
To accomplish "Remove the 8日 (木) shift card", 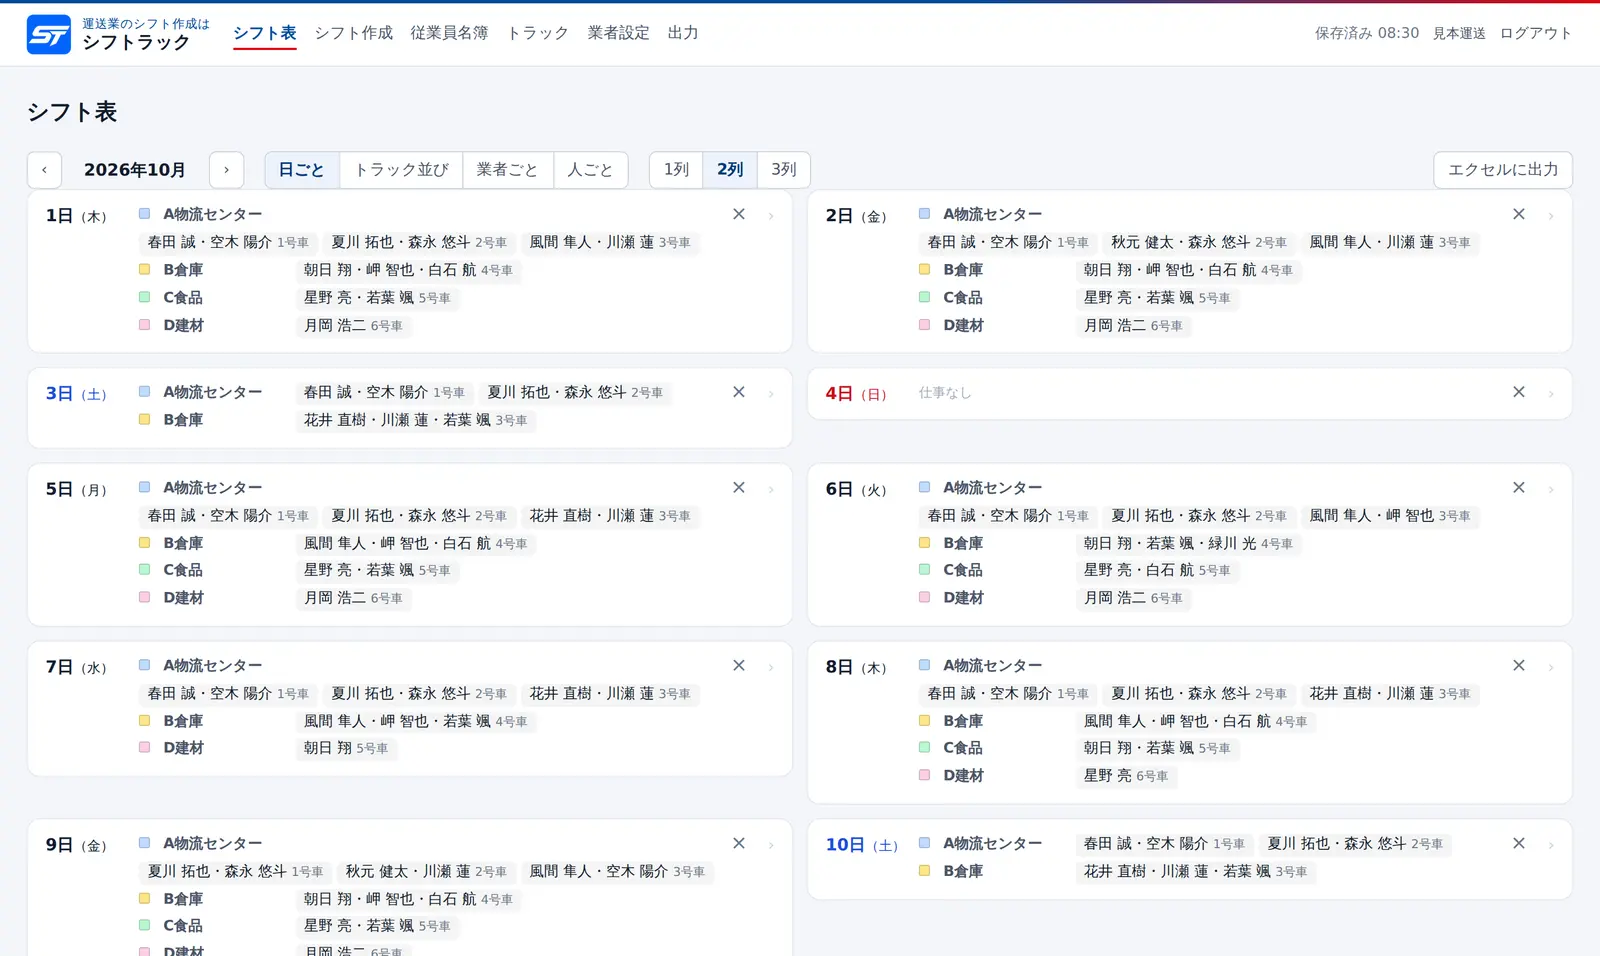I will pos(1519,665).
